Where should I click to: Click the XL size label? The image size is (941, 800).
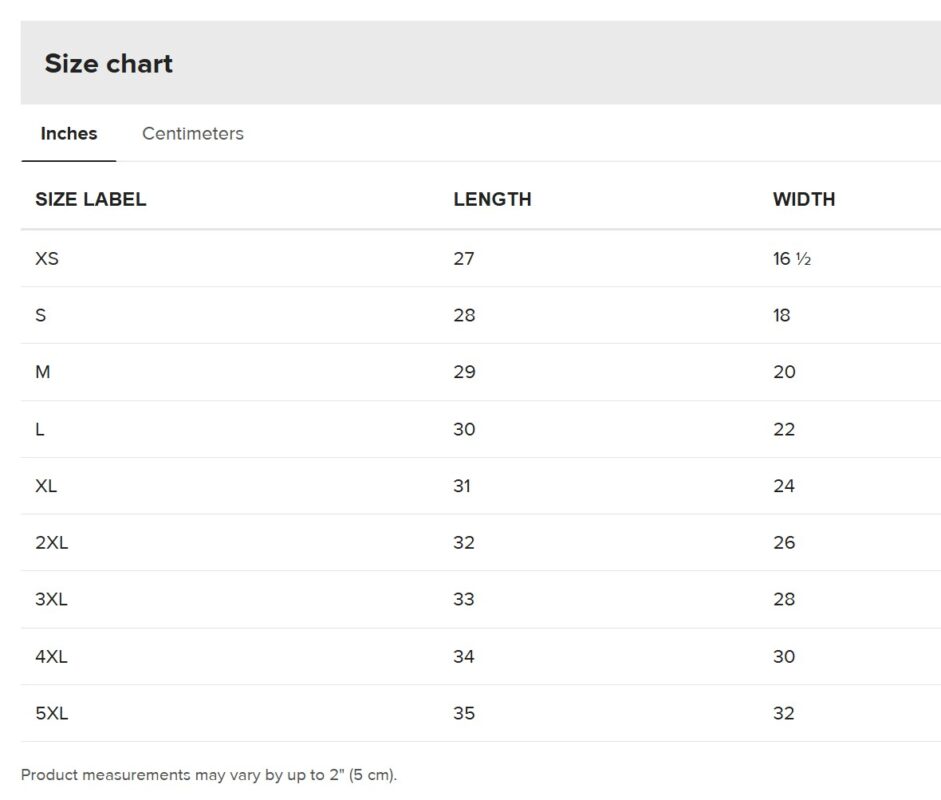[x=46, y=486]
